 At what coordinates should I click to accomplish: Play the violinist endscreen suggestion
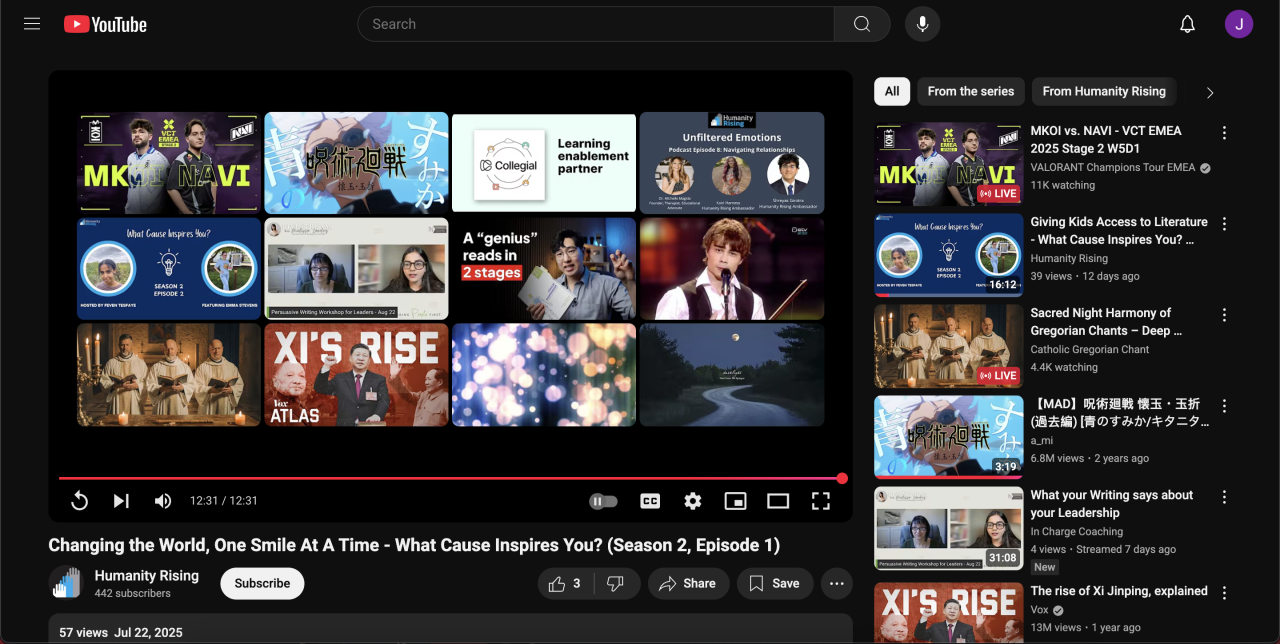pos(732,268)
